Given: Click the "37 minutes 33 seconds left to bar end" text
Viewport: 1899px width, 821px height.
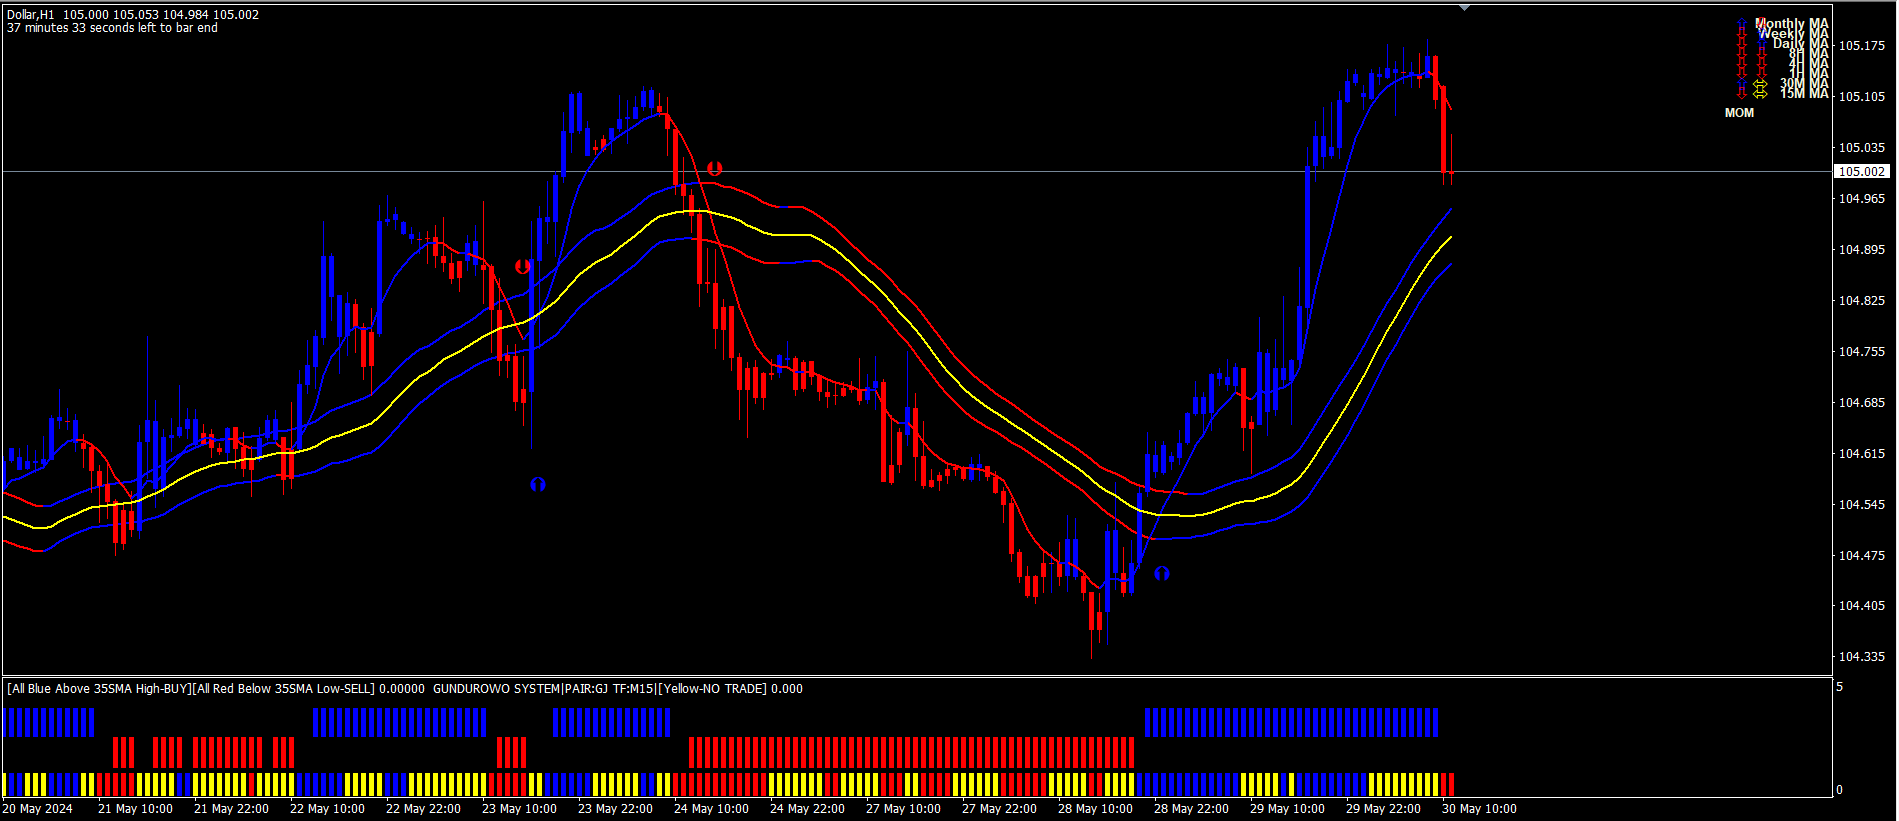Looking at the screenshot, I should tap(112, 28).
